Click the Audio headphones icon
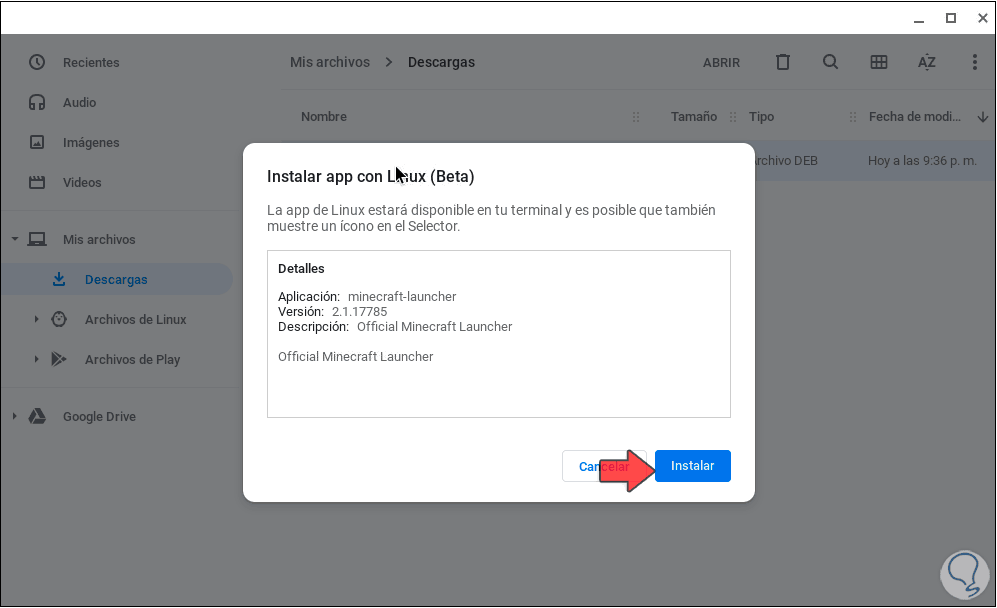The height and width of the screenshot is (608, 997). tap(37, 102)
